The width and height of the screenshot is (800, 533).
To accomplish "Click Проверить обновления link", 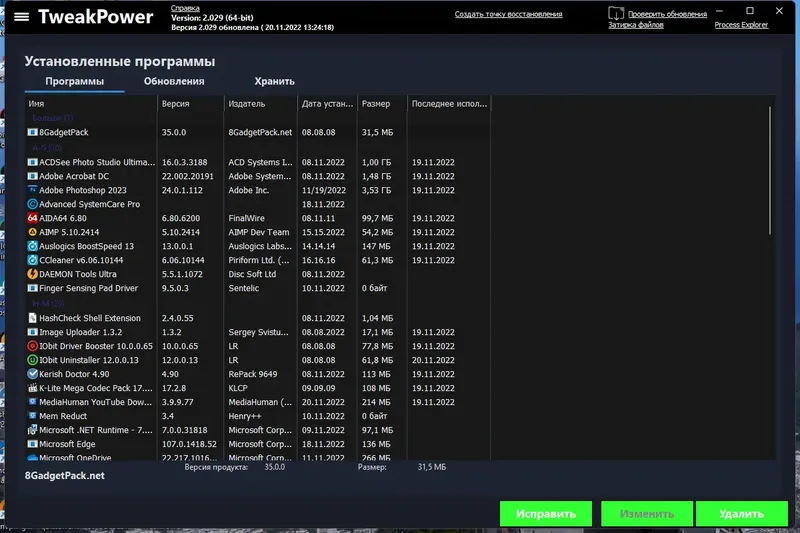I will [x=667, y=14].
